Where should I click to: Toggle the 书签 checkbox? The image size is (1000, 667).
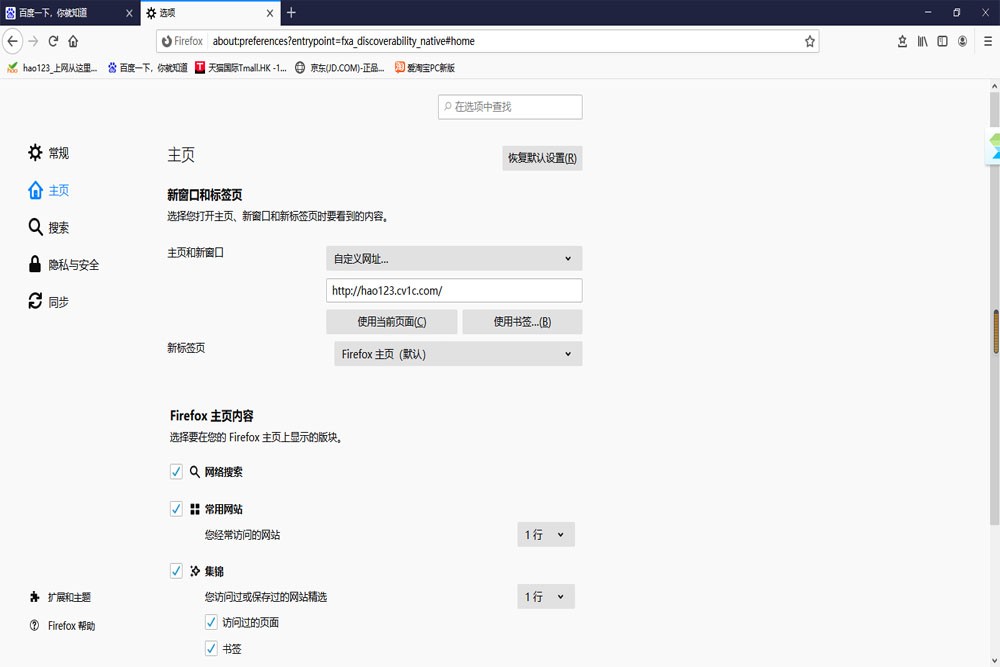click(x=211, y=649)
